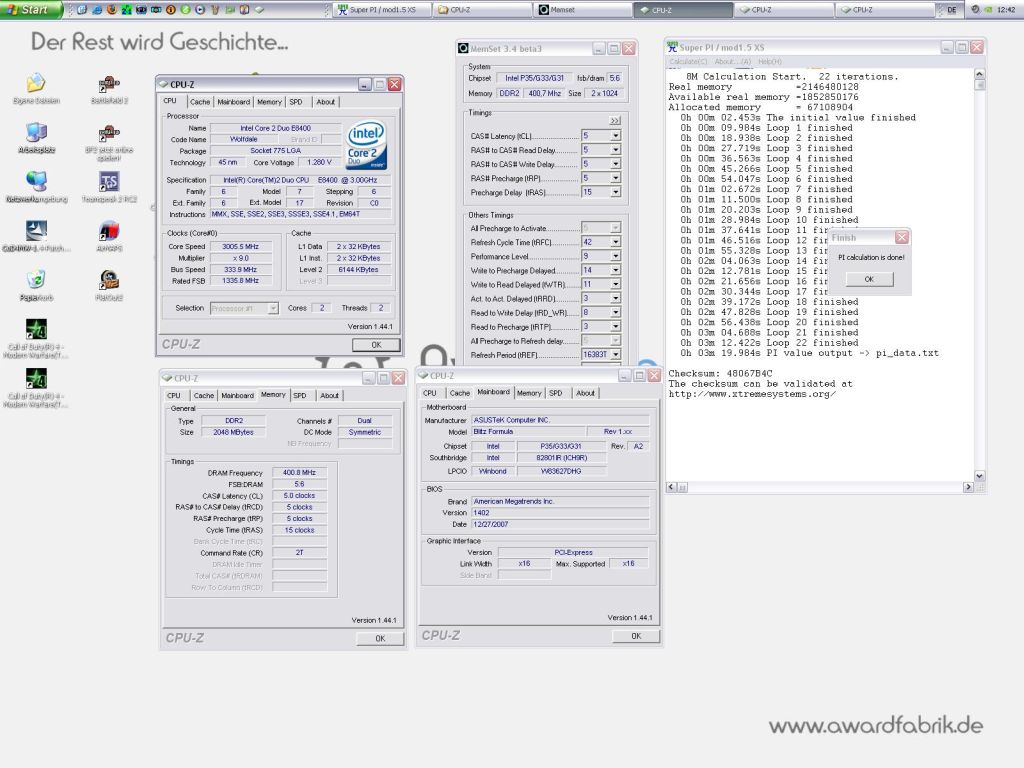The image size is (1024, 768).
Task: Open Act. to Act. Delayed (tRRD) dropdown
Action: tap(615, 298)
